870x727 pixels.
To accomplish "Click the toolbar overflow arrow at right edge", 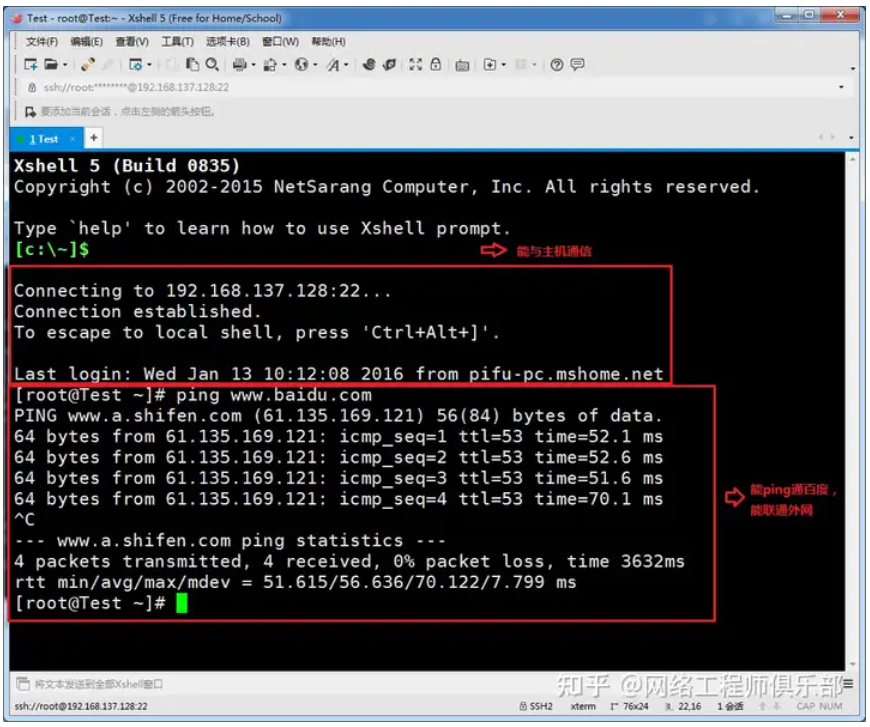I will pos(853,69).
